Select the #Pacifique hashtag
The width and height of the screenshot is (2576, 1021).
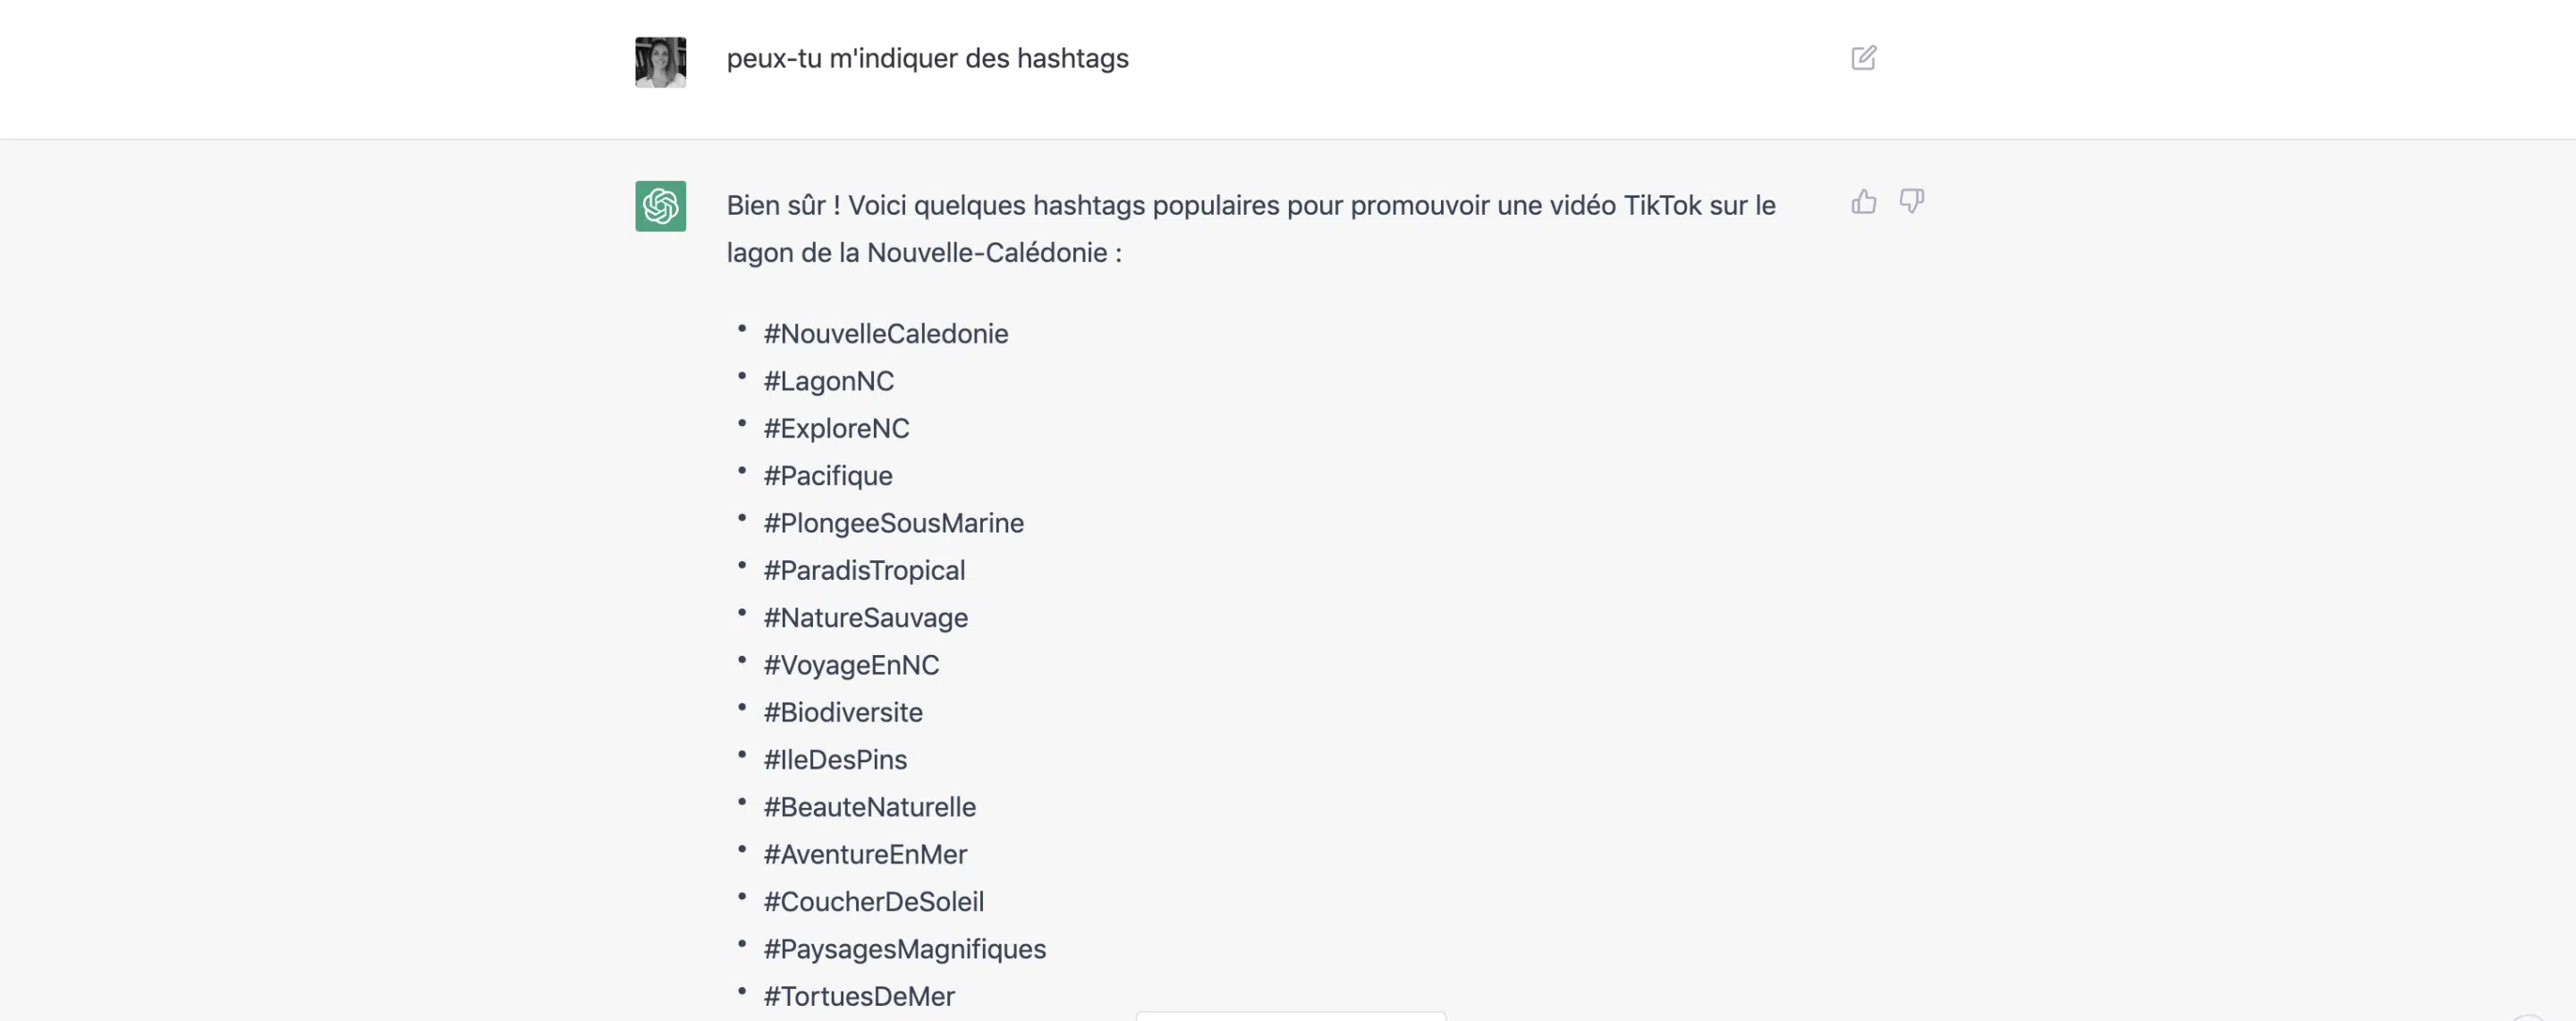pos(828,476)
